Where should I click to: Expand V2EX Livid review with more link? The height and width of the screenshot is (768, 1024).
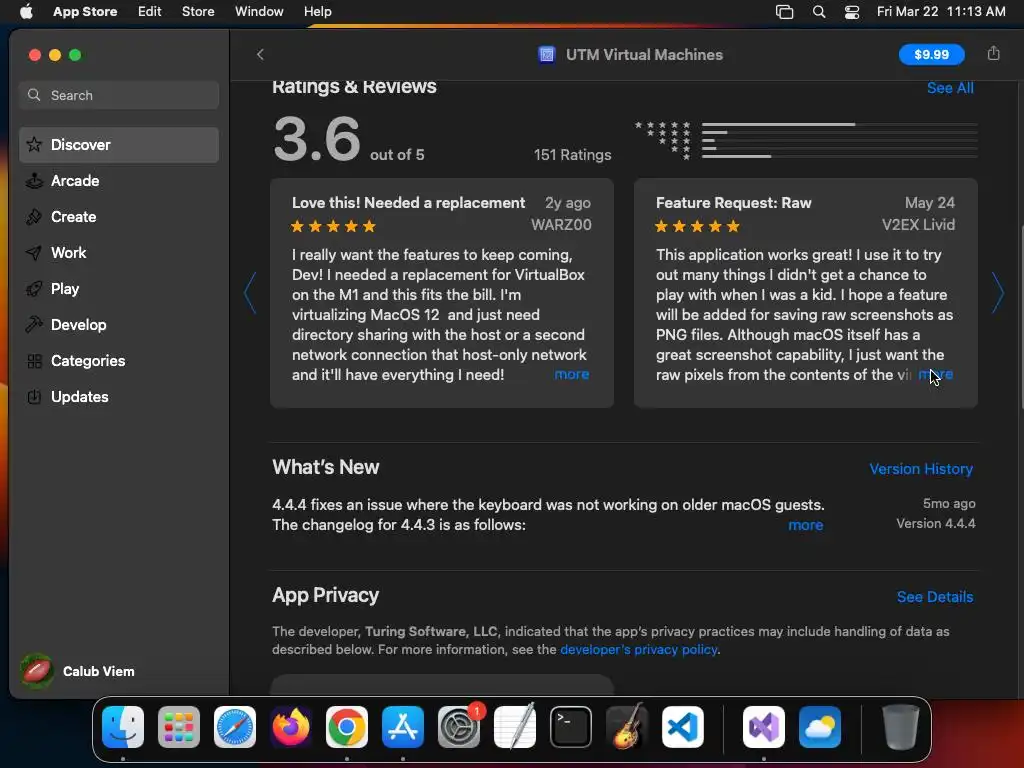[x=936, y=374]
